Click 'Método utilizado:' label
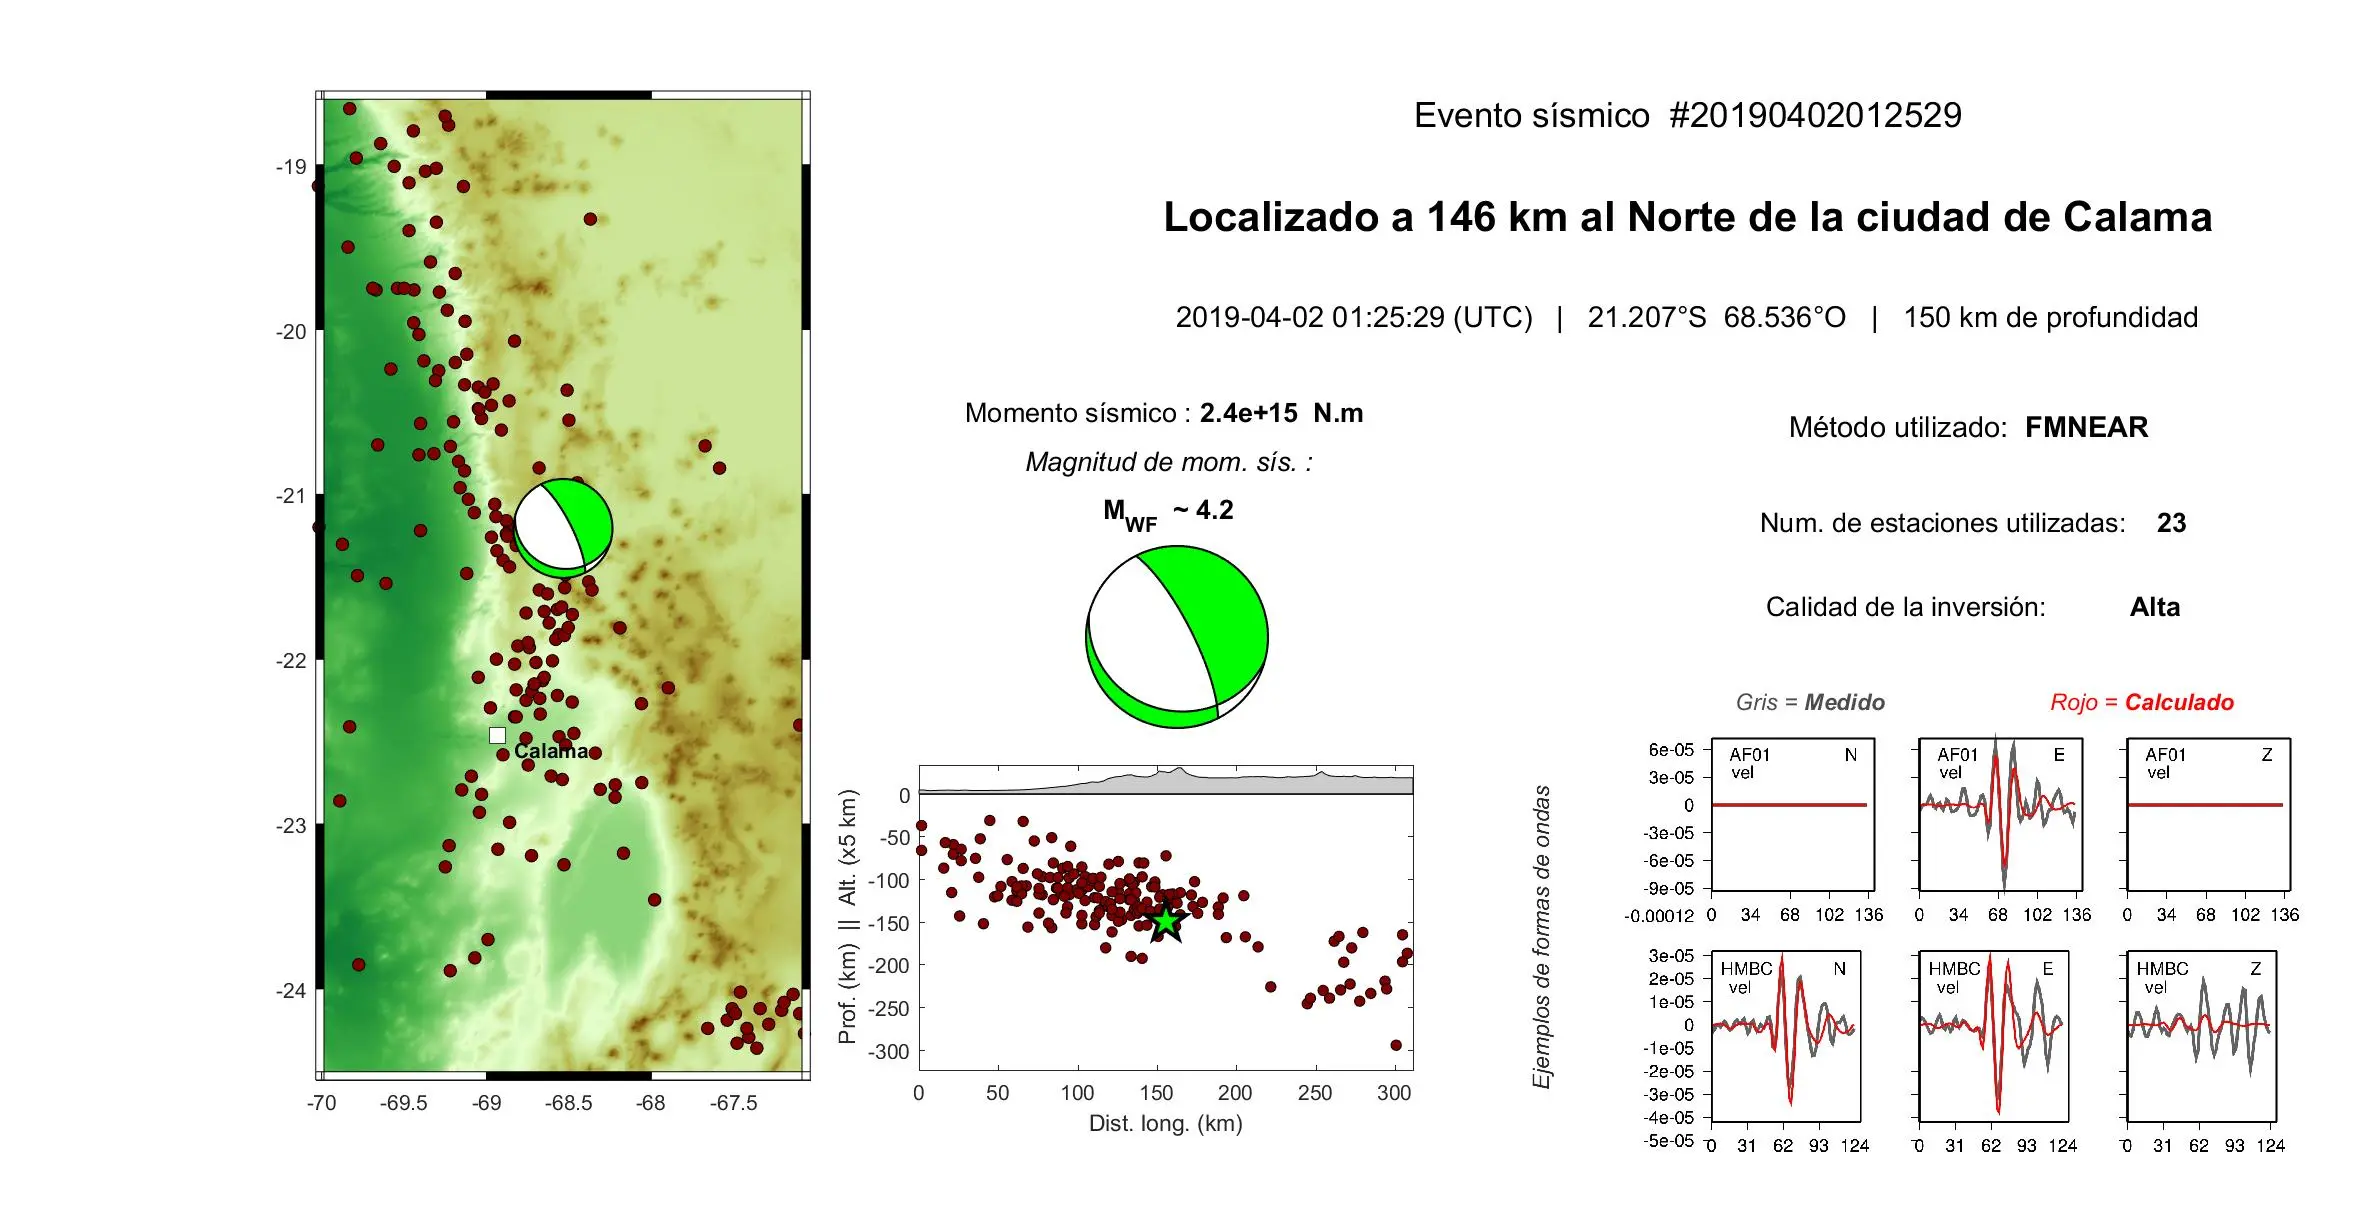Viewport: 2378px width, 1212px height. (x=1897, y=427)
